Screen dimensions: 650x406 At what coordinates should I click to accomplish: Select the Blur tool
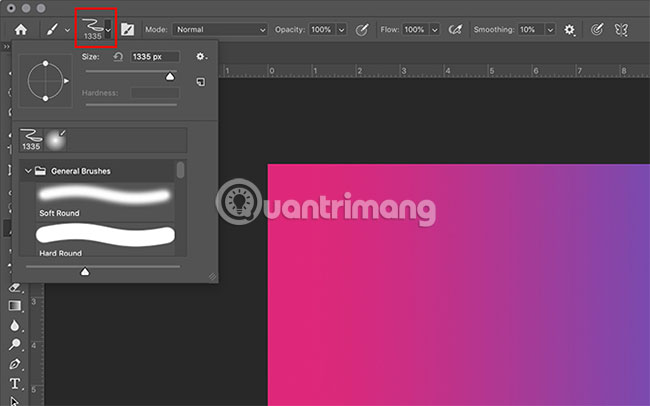click(15, 326)
